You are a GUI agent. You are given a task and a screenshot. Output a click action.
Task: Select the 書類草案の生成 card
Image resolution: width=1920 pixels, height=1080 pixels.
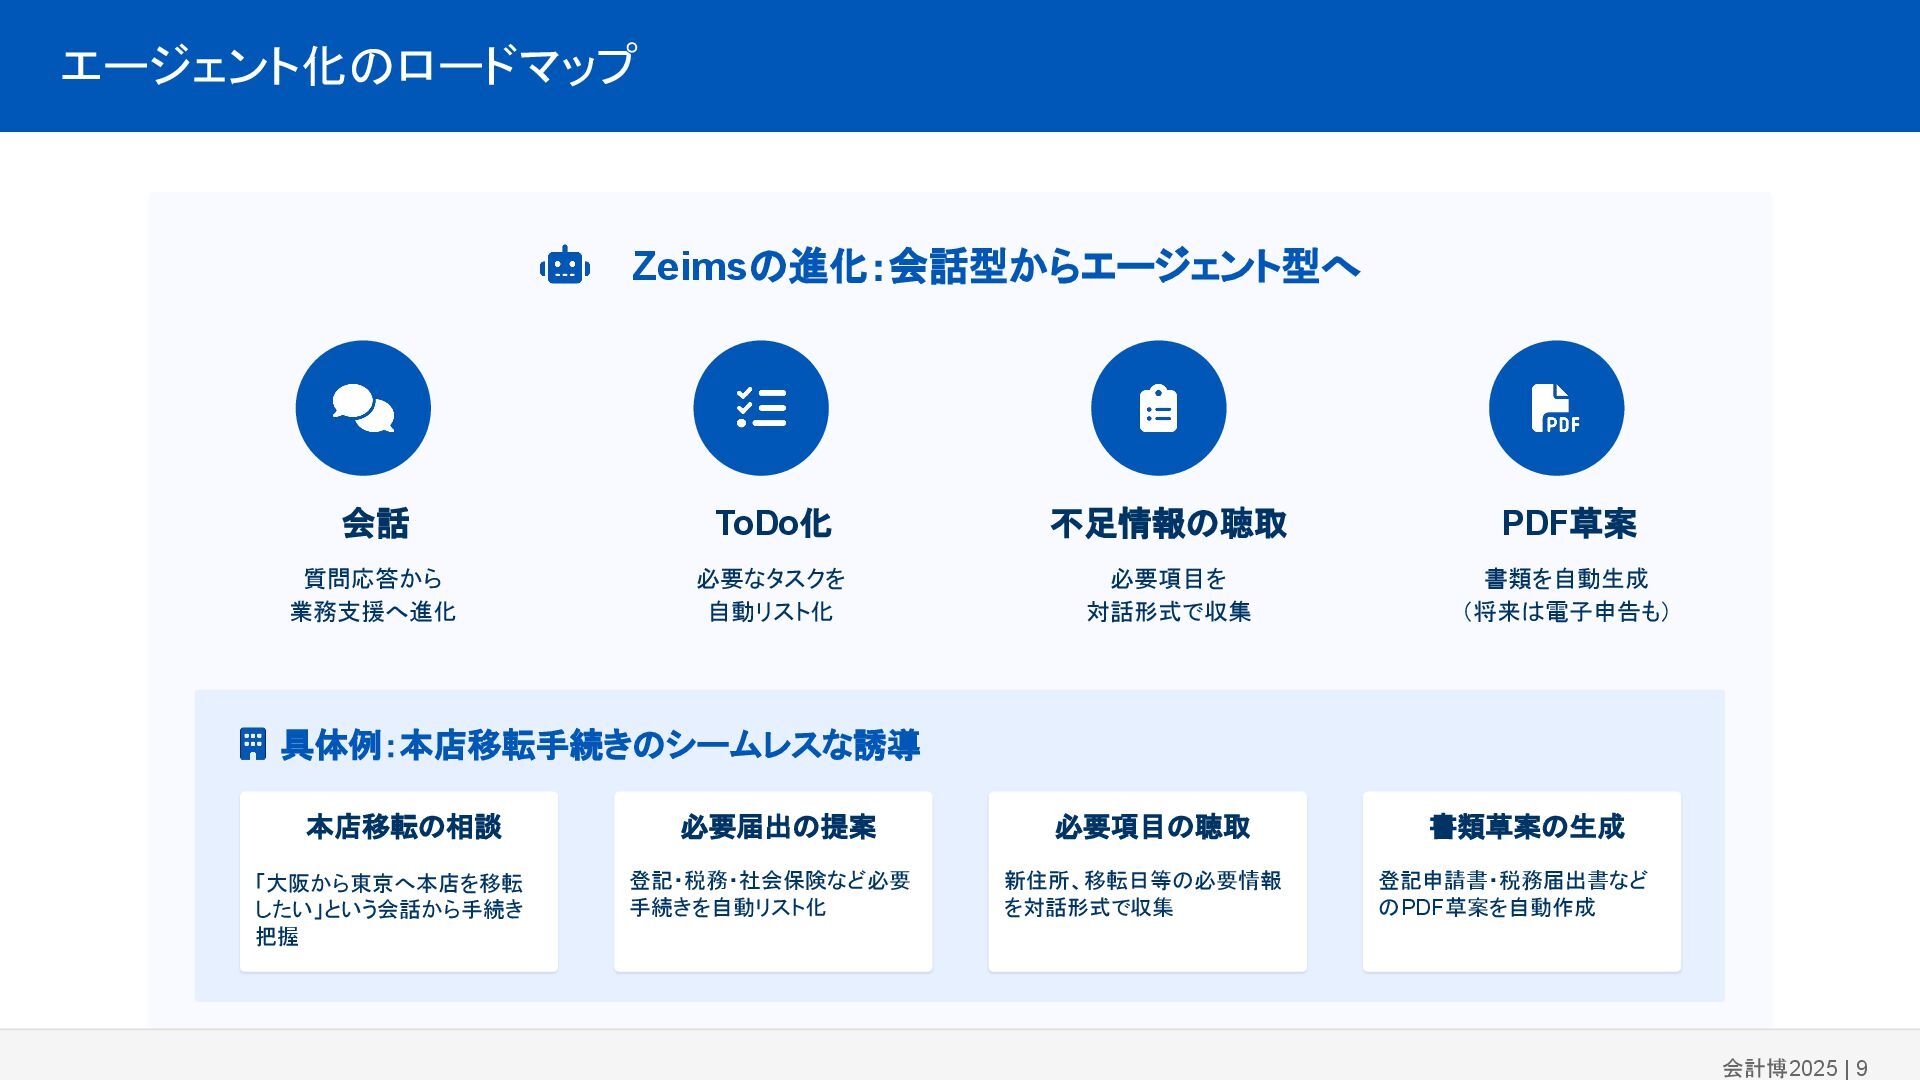[1521, 881]
